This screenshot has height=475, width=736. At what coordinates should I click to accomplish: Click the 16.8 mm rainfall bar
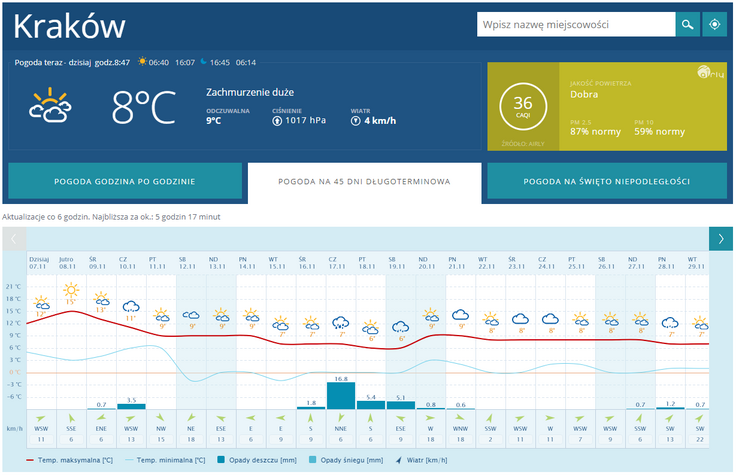[340, 395]
